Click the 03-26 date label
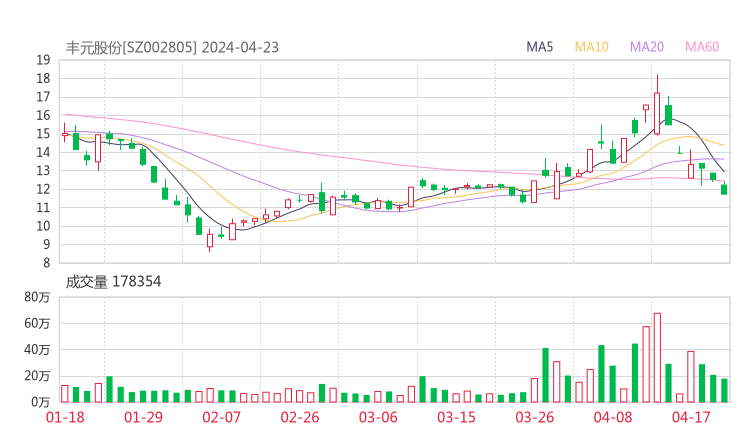This screenshot has height=440, width=740. click(x=534, y=417)
